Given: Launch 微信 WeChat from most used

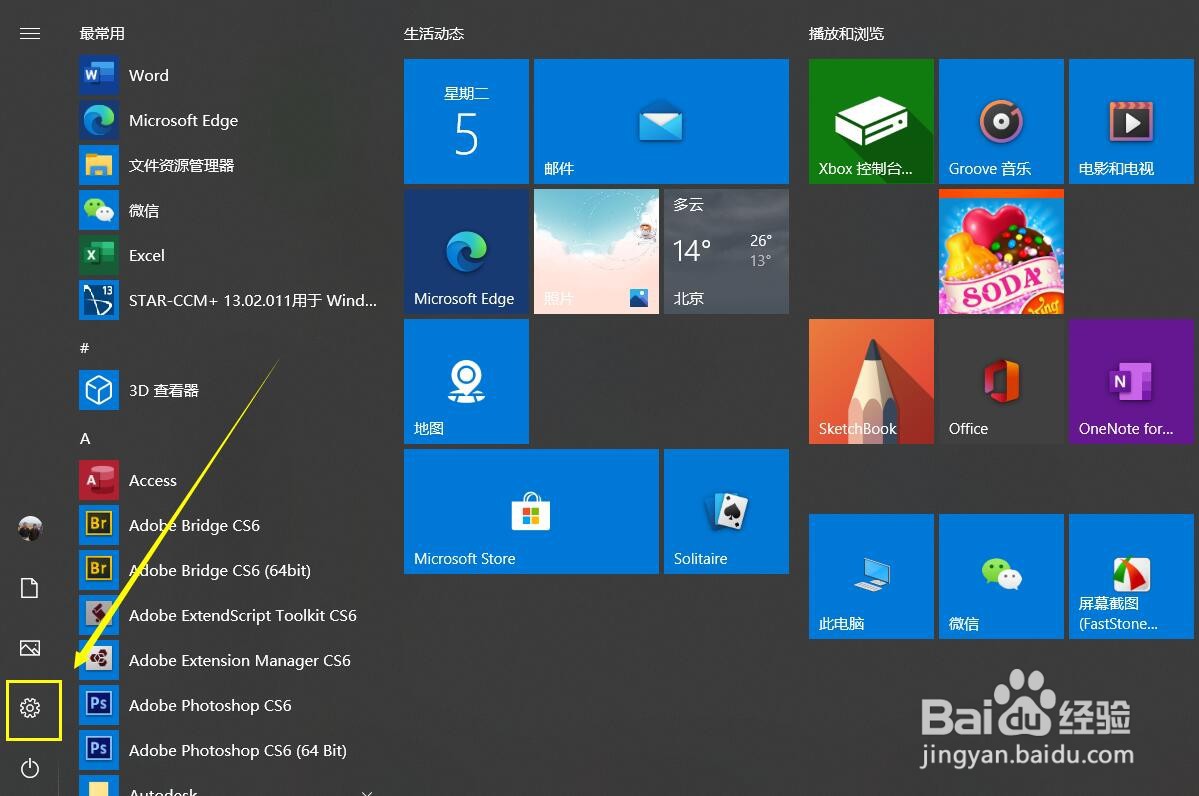Looking at the screenshot, I should [145, 210].
